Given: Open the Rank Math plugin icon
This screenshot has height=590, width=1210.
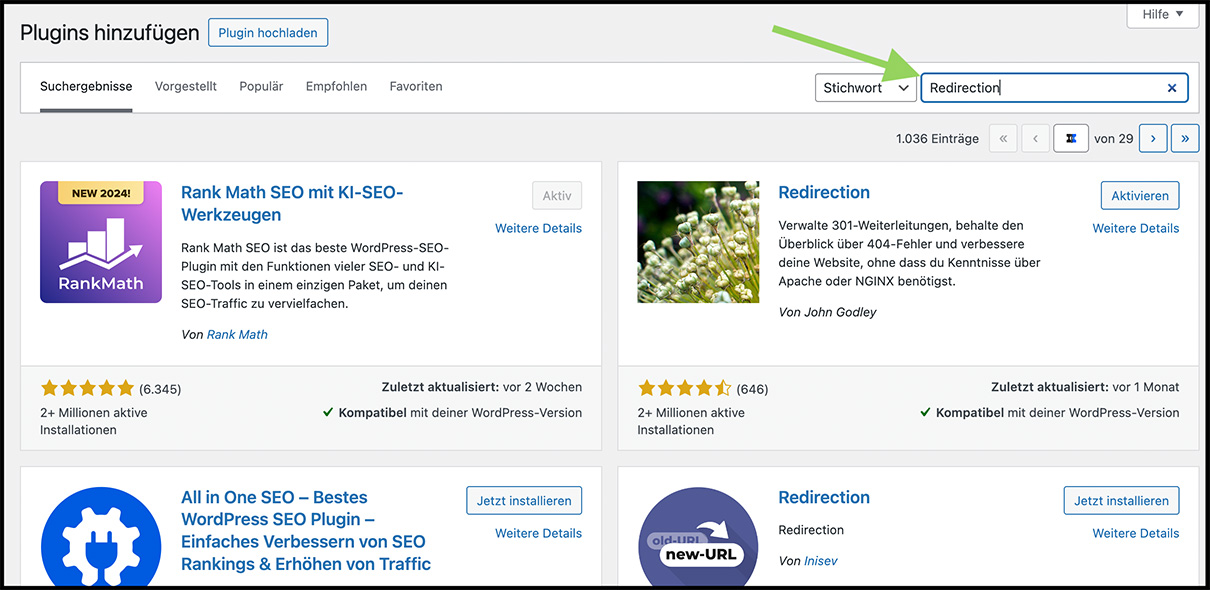Looking at the screenshot, I should click(101, 242).
